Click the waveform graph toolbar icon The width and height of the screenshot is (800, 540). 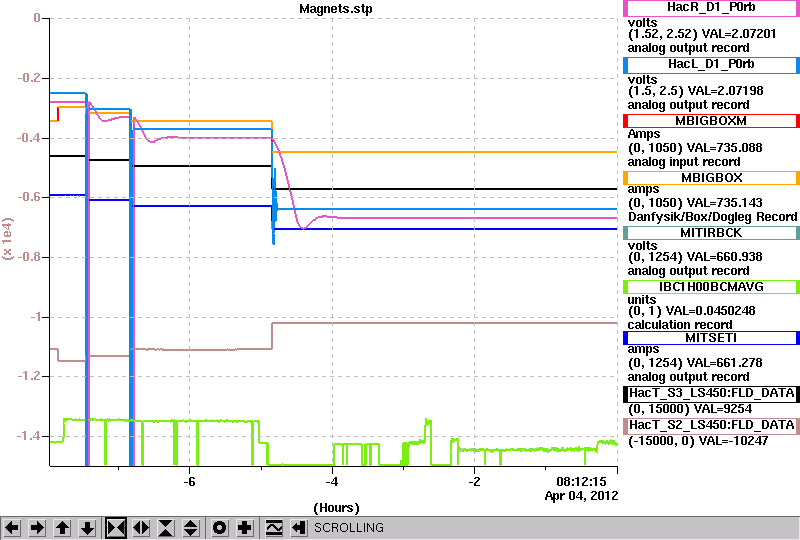274,528
